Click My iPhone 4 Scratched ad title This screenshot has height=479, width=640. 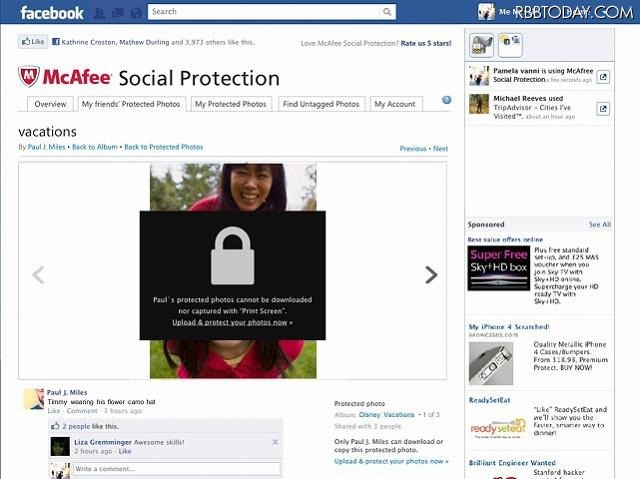point(509,327)
